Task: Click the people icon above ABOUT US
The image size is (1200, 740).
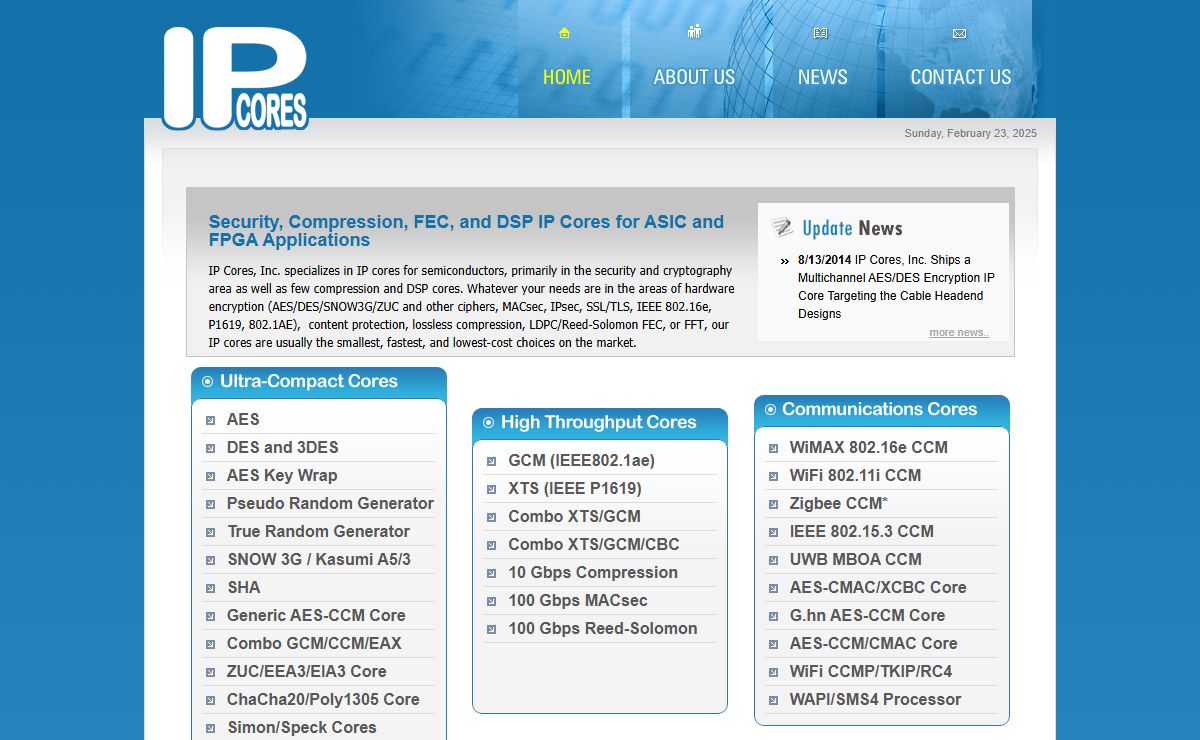Action: tap(694, 32)
